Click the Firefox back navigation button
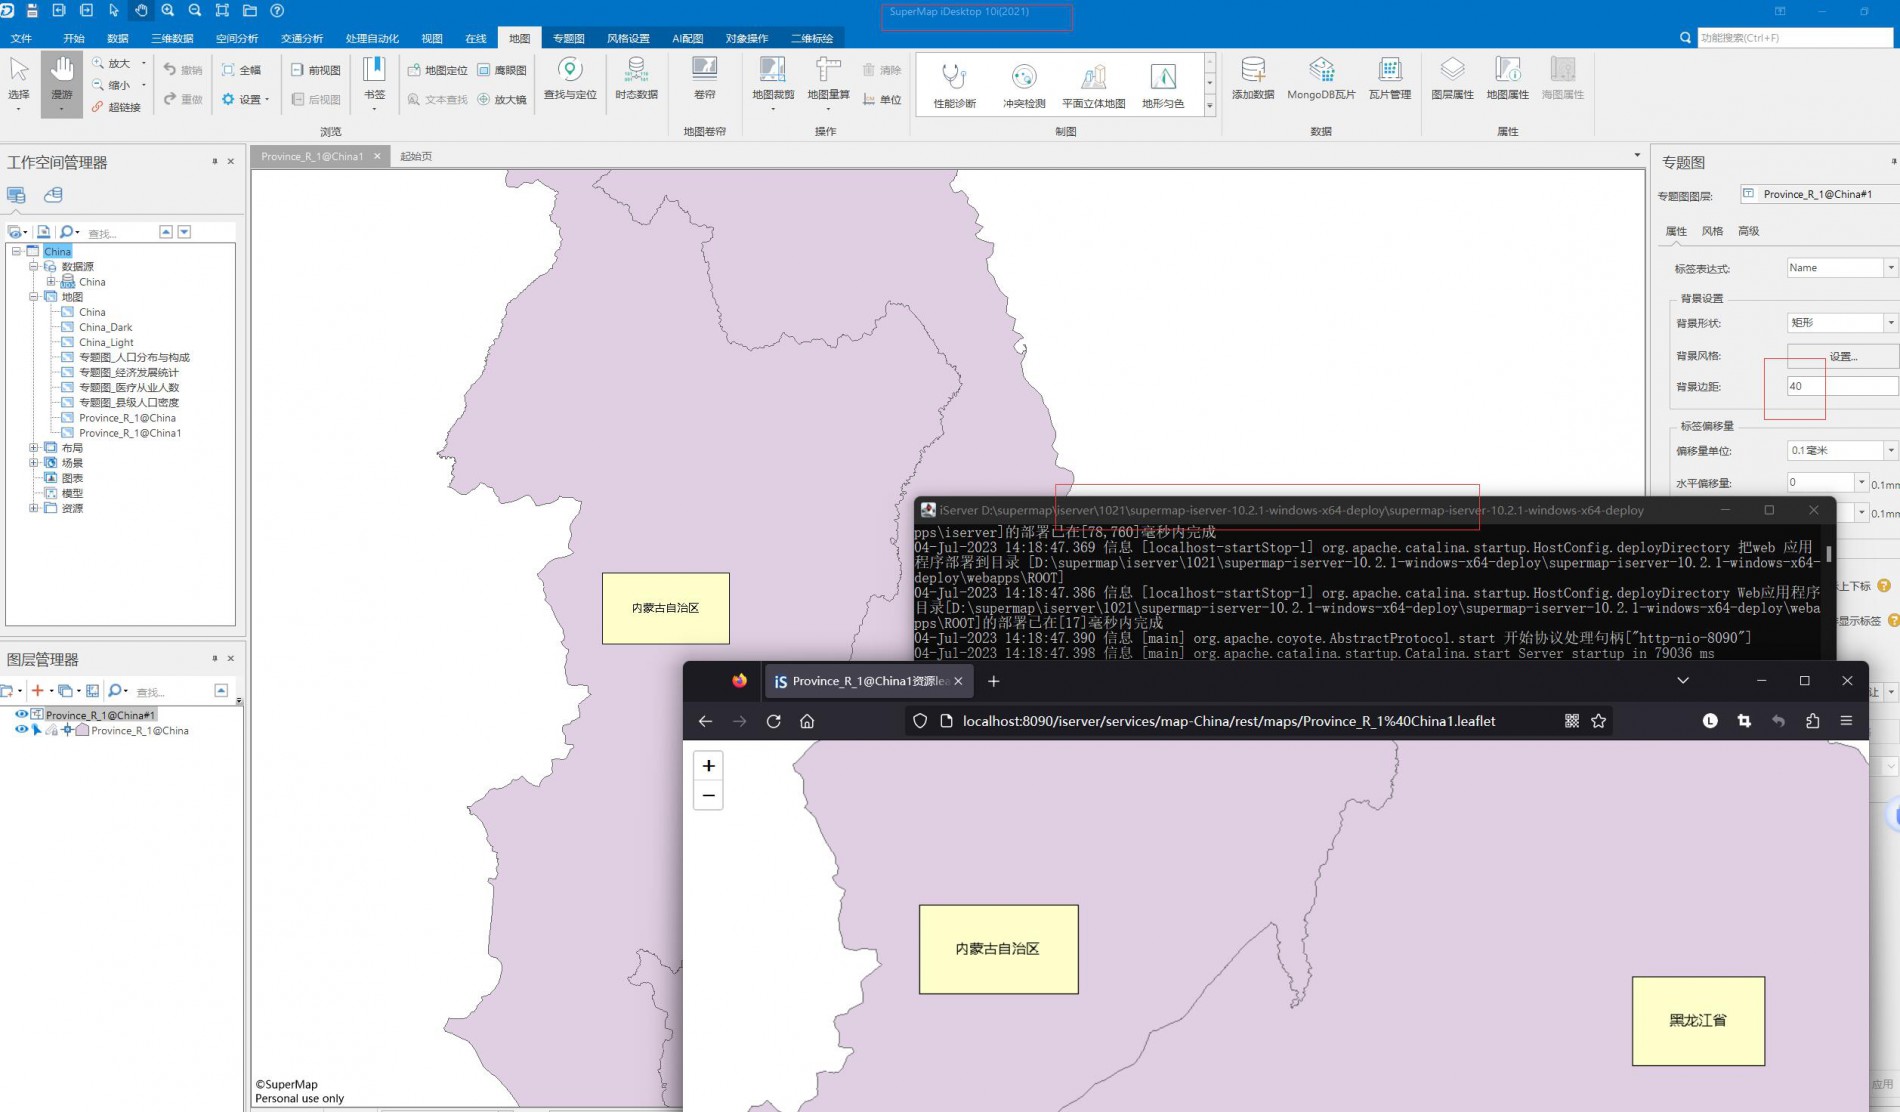The image size is (1900, 1112). click(705, 721)
